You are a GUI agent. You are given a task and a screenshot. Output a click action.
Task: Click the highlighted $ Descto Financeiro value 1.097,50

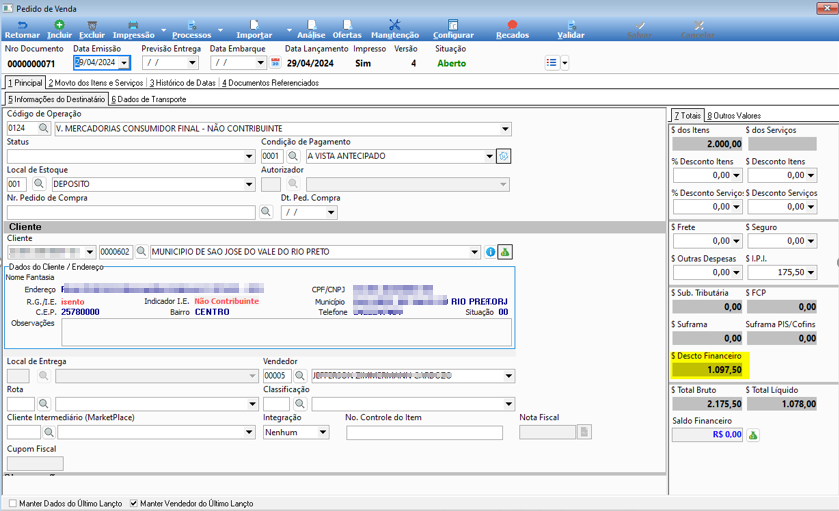[707, 370]
